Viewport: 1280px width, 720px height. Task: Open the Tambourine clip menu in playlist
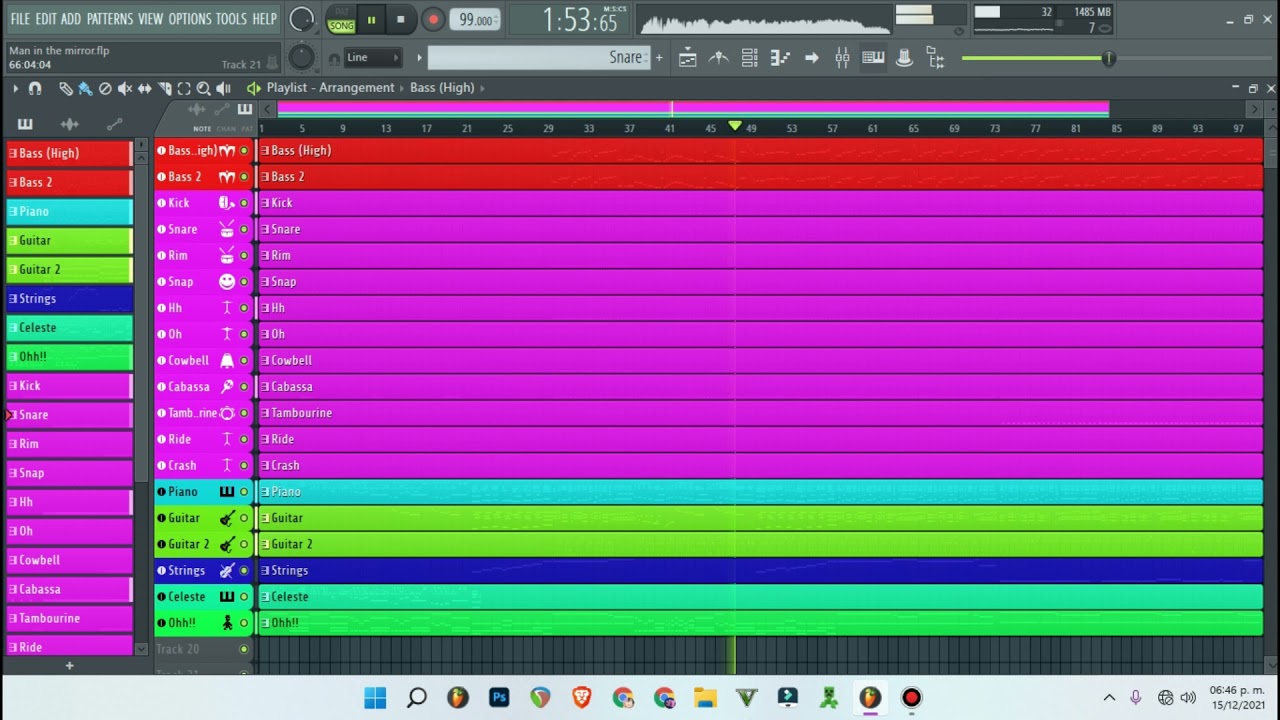click(x=265, y=413)
